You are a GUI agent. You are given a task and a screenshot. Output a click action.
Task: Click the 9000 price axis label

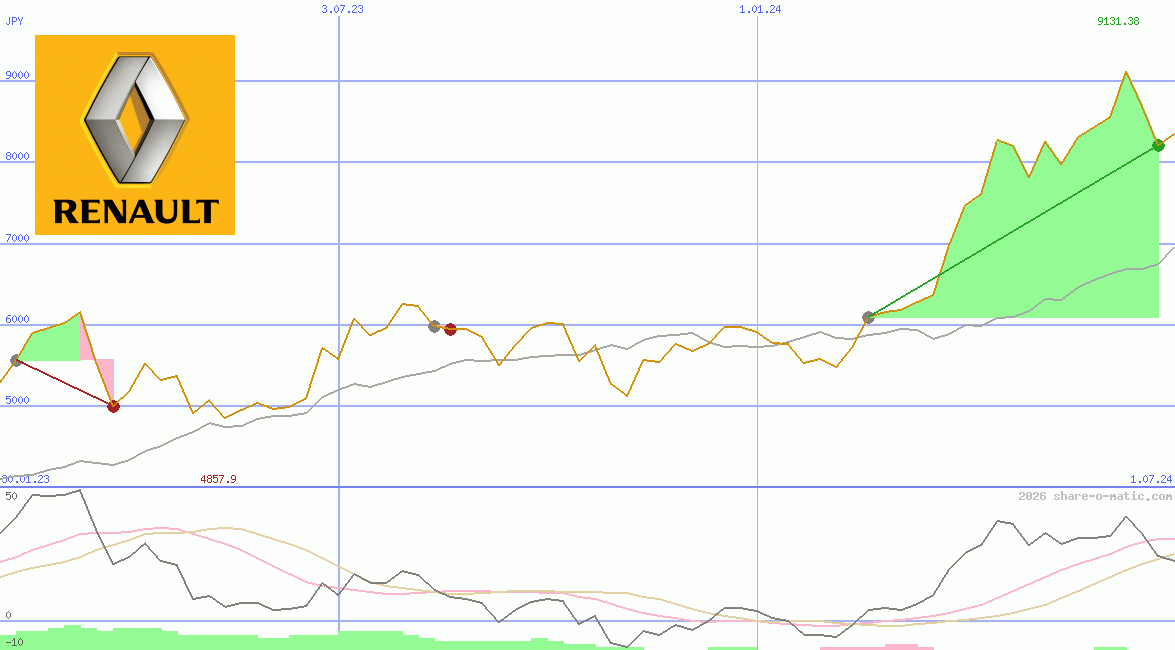pos(17,76)
